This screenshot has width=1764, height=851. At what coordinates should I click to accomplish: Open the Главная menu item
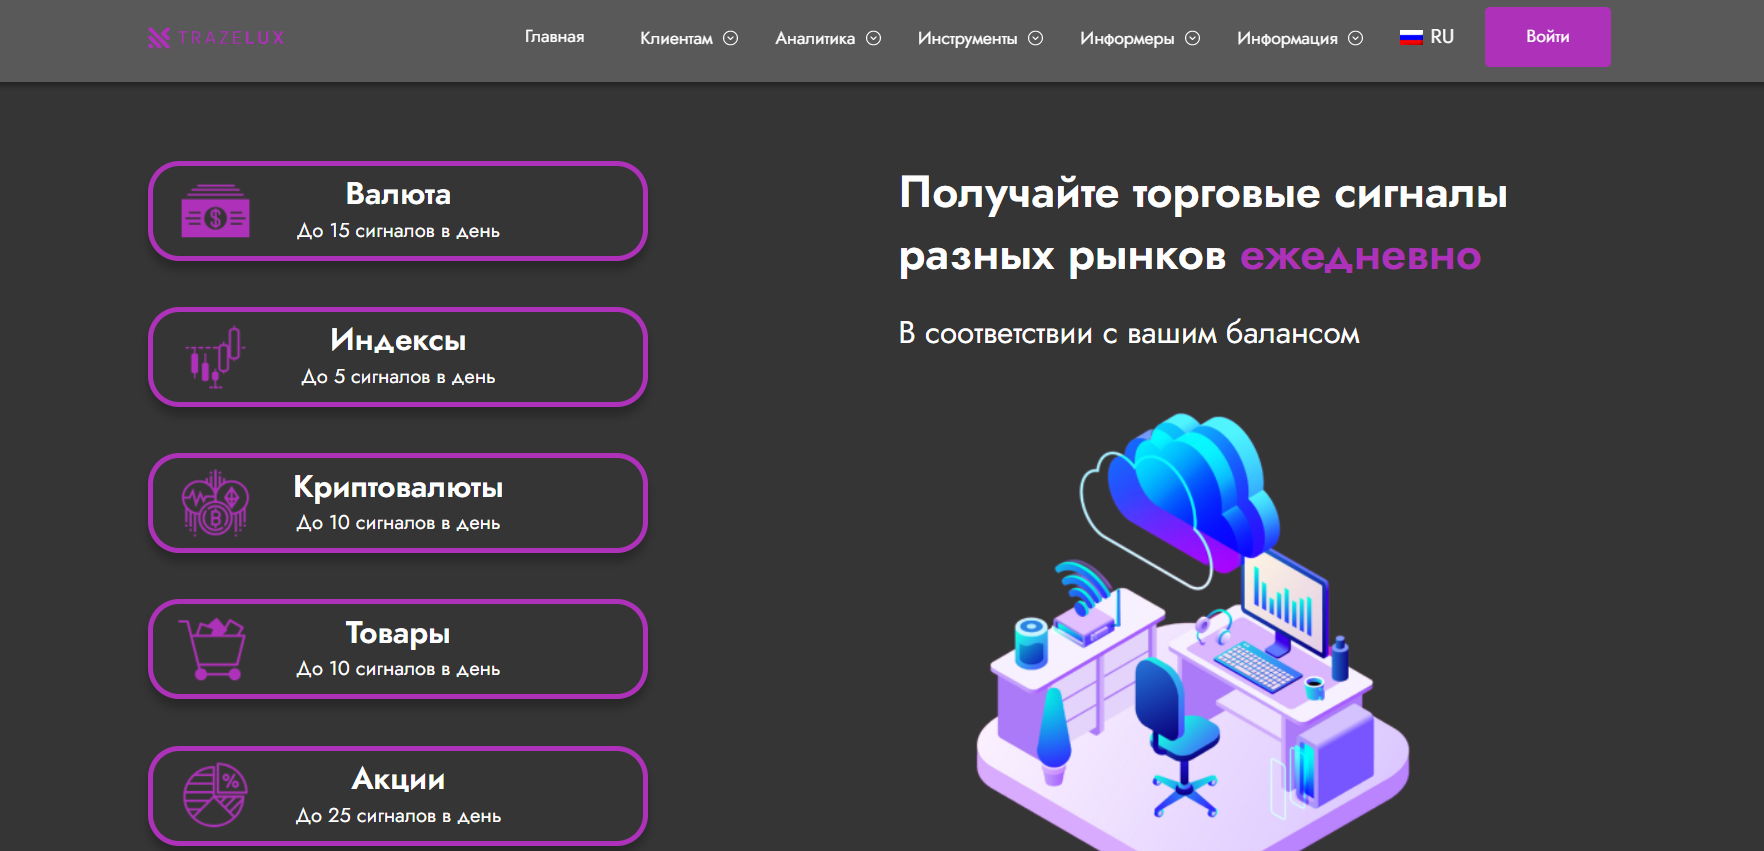554,37
